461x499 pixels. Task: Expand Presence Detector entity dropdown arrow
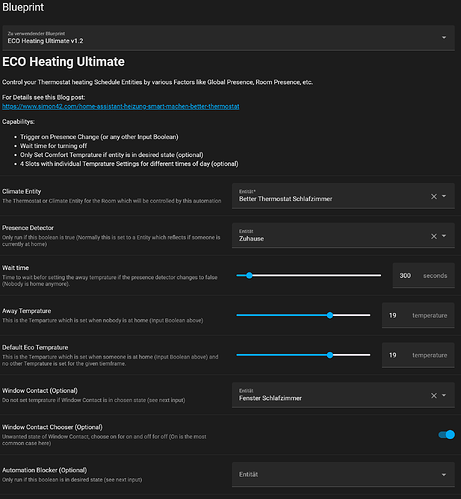(444, 236)
